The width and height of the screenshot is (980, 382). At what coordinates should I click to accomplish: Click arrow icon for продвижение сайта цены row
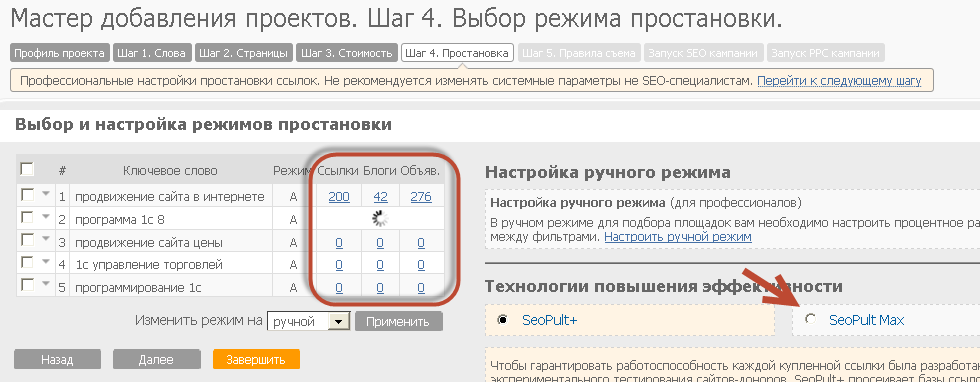[45, 239]
